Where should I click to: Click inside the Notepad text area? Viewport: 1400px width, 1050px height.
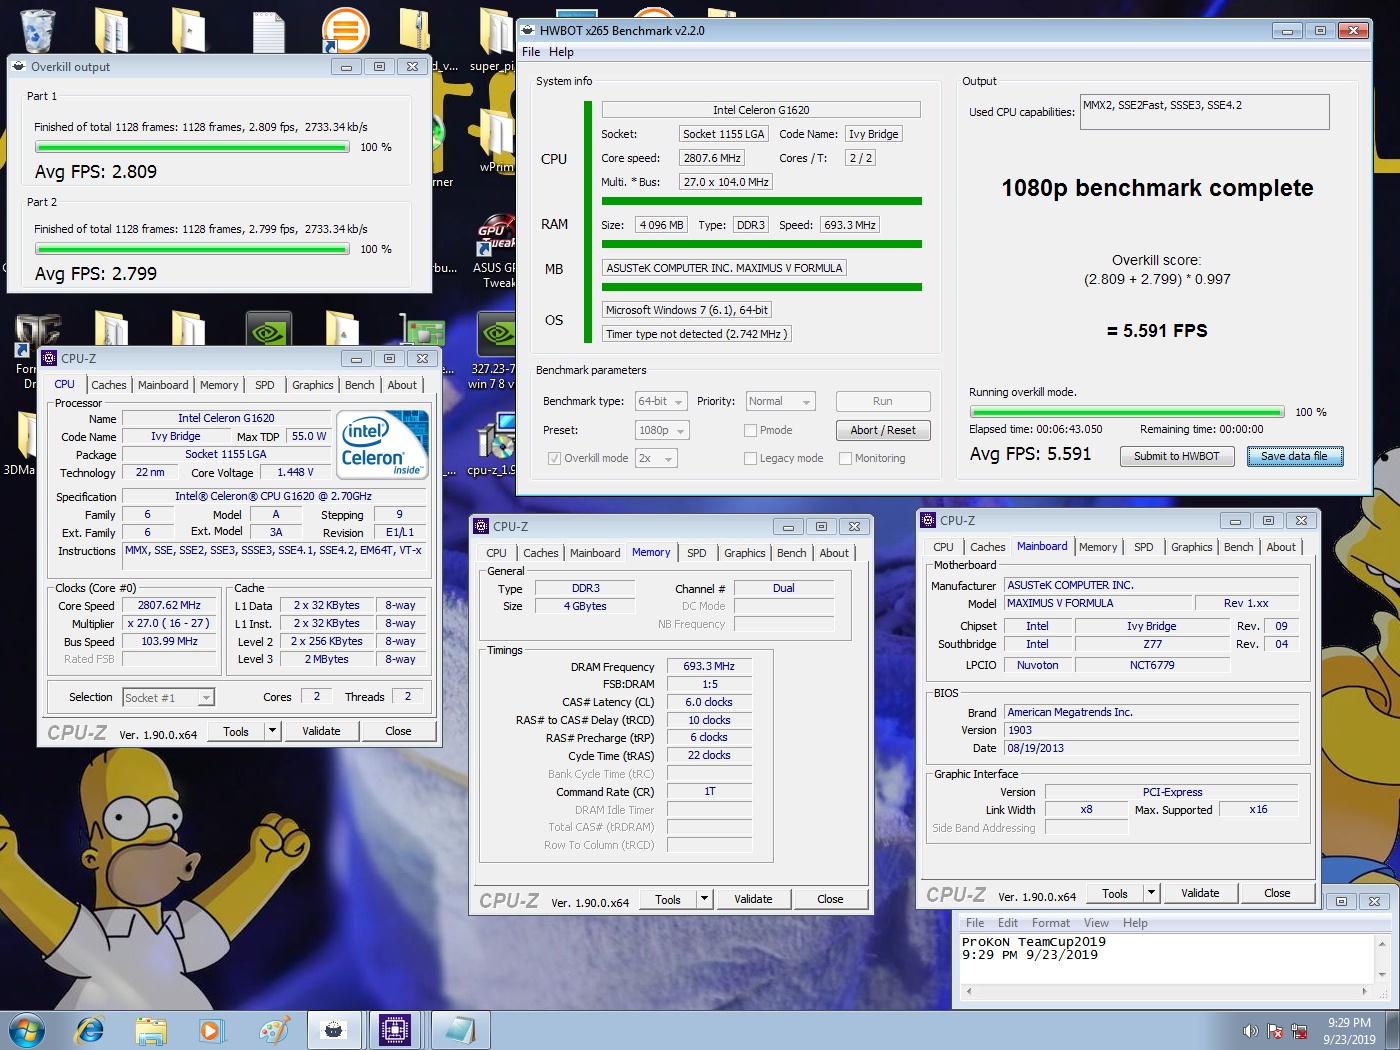pos(1168,958)
